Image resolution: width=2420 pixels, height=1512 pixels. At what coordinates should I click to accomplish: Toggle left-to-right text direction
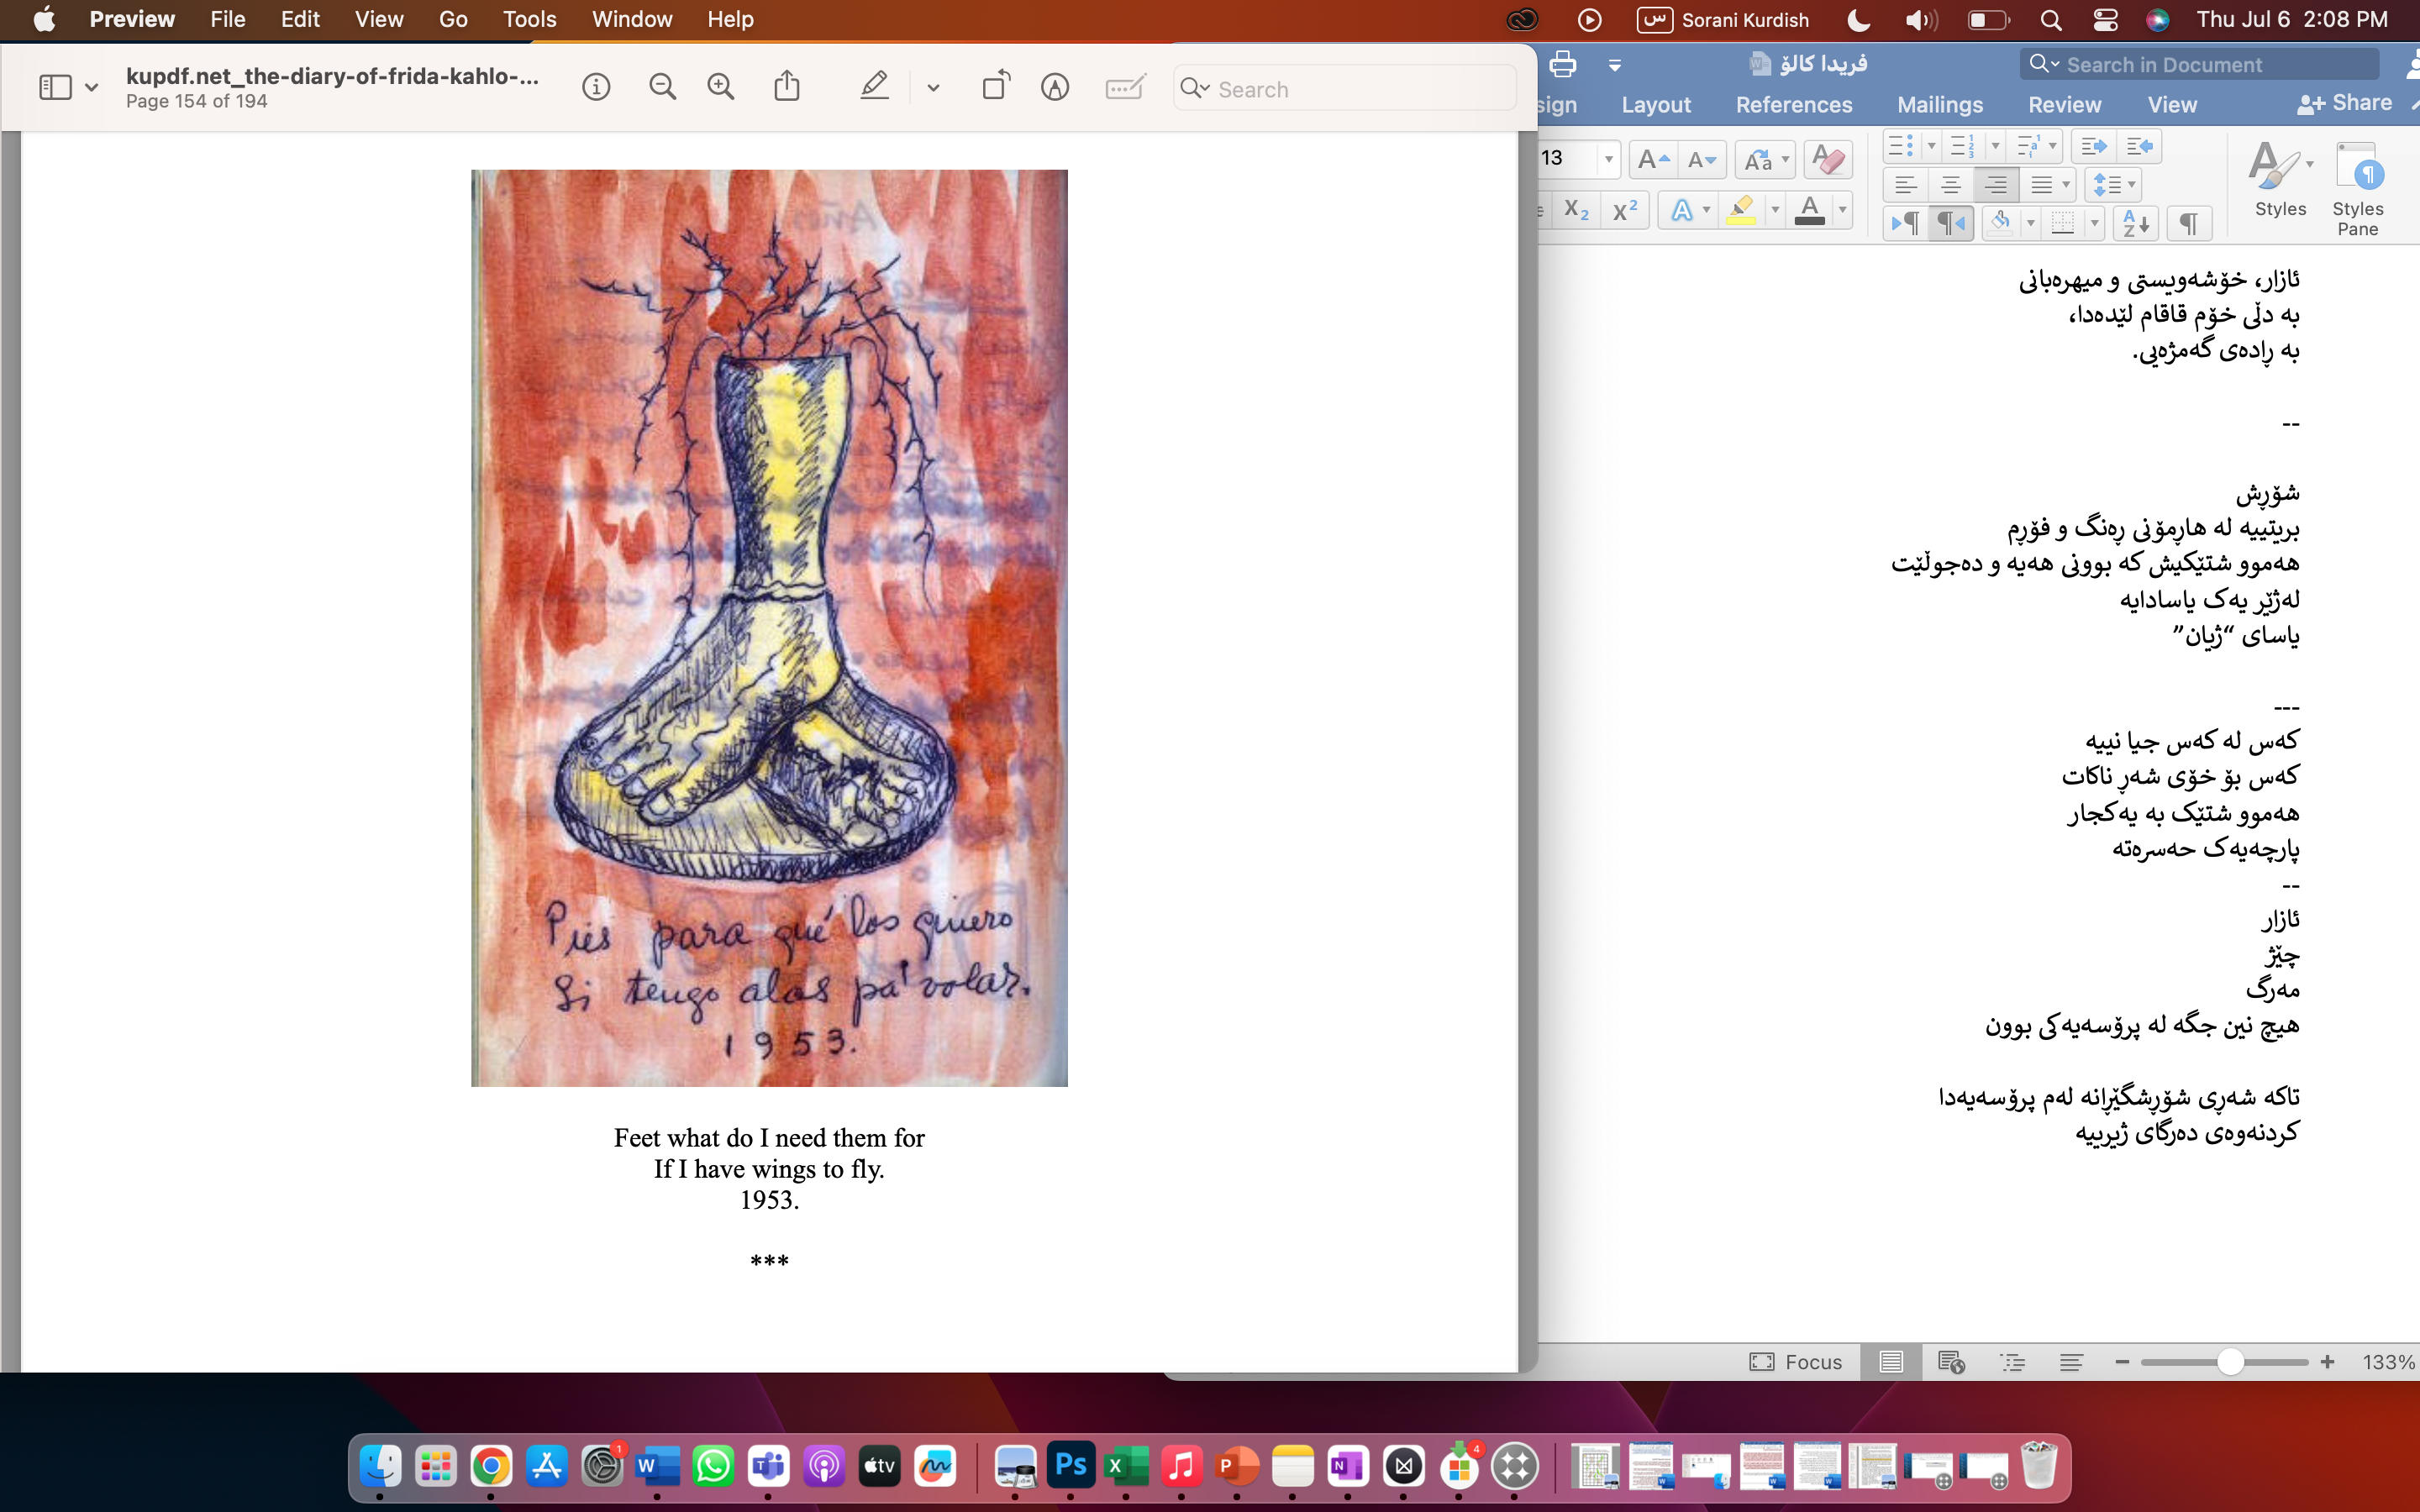1905,223
